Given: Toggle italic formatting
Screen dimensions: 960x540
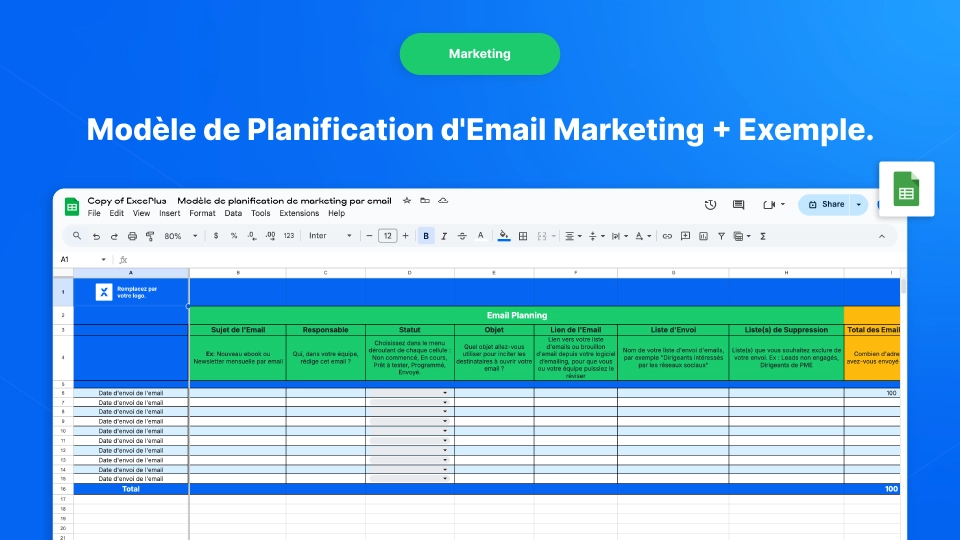Looking at the screenshot, I should pyautogui.click(x=444, y=236).
